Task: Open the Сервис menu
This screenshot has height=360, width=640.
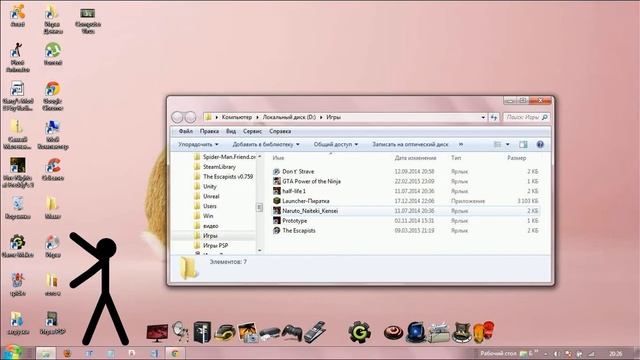Action: point(252,131)
